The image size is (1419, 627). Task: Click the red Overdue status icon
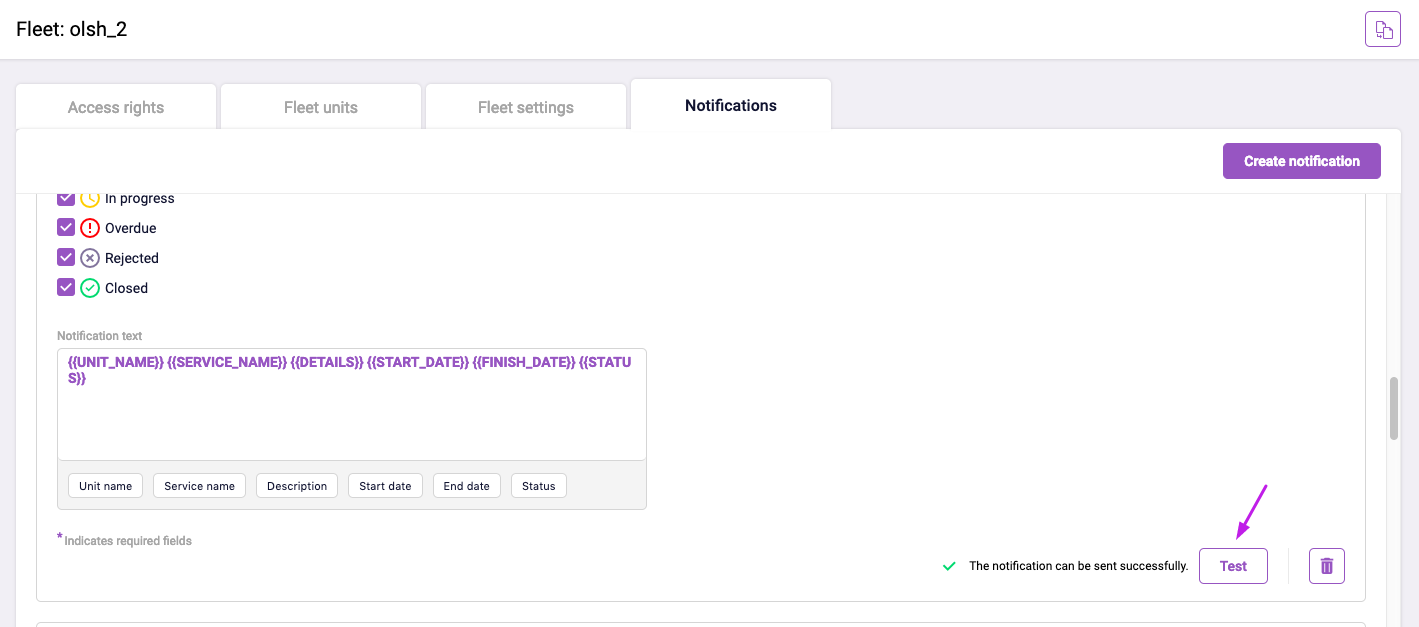pyautogui.click(x=90, y=228)
